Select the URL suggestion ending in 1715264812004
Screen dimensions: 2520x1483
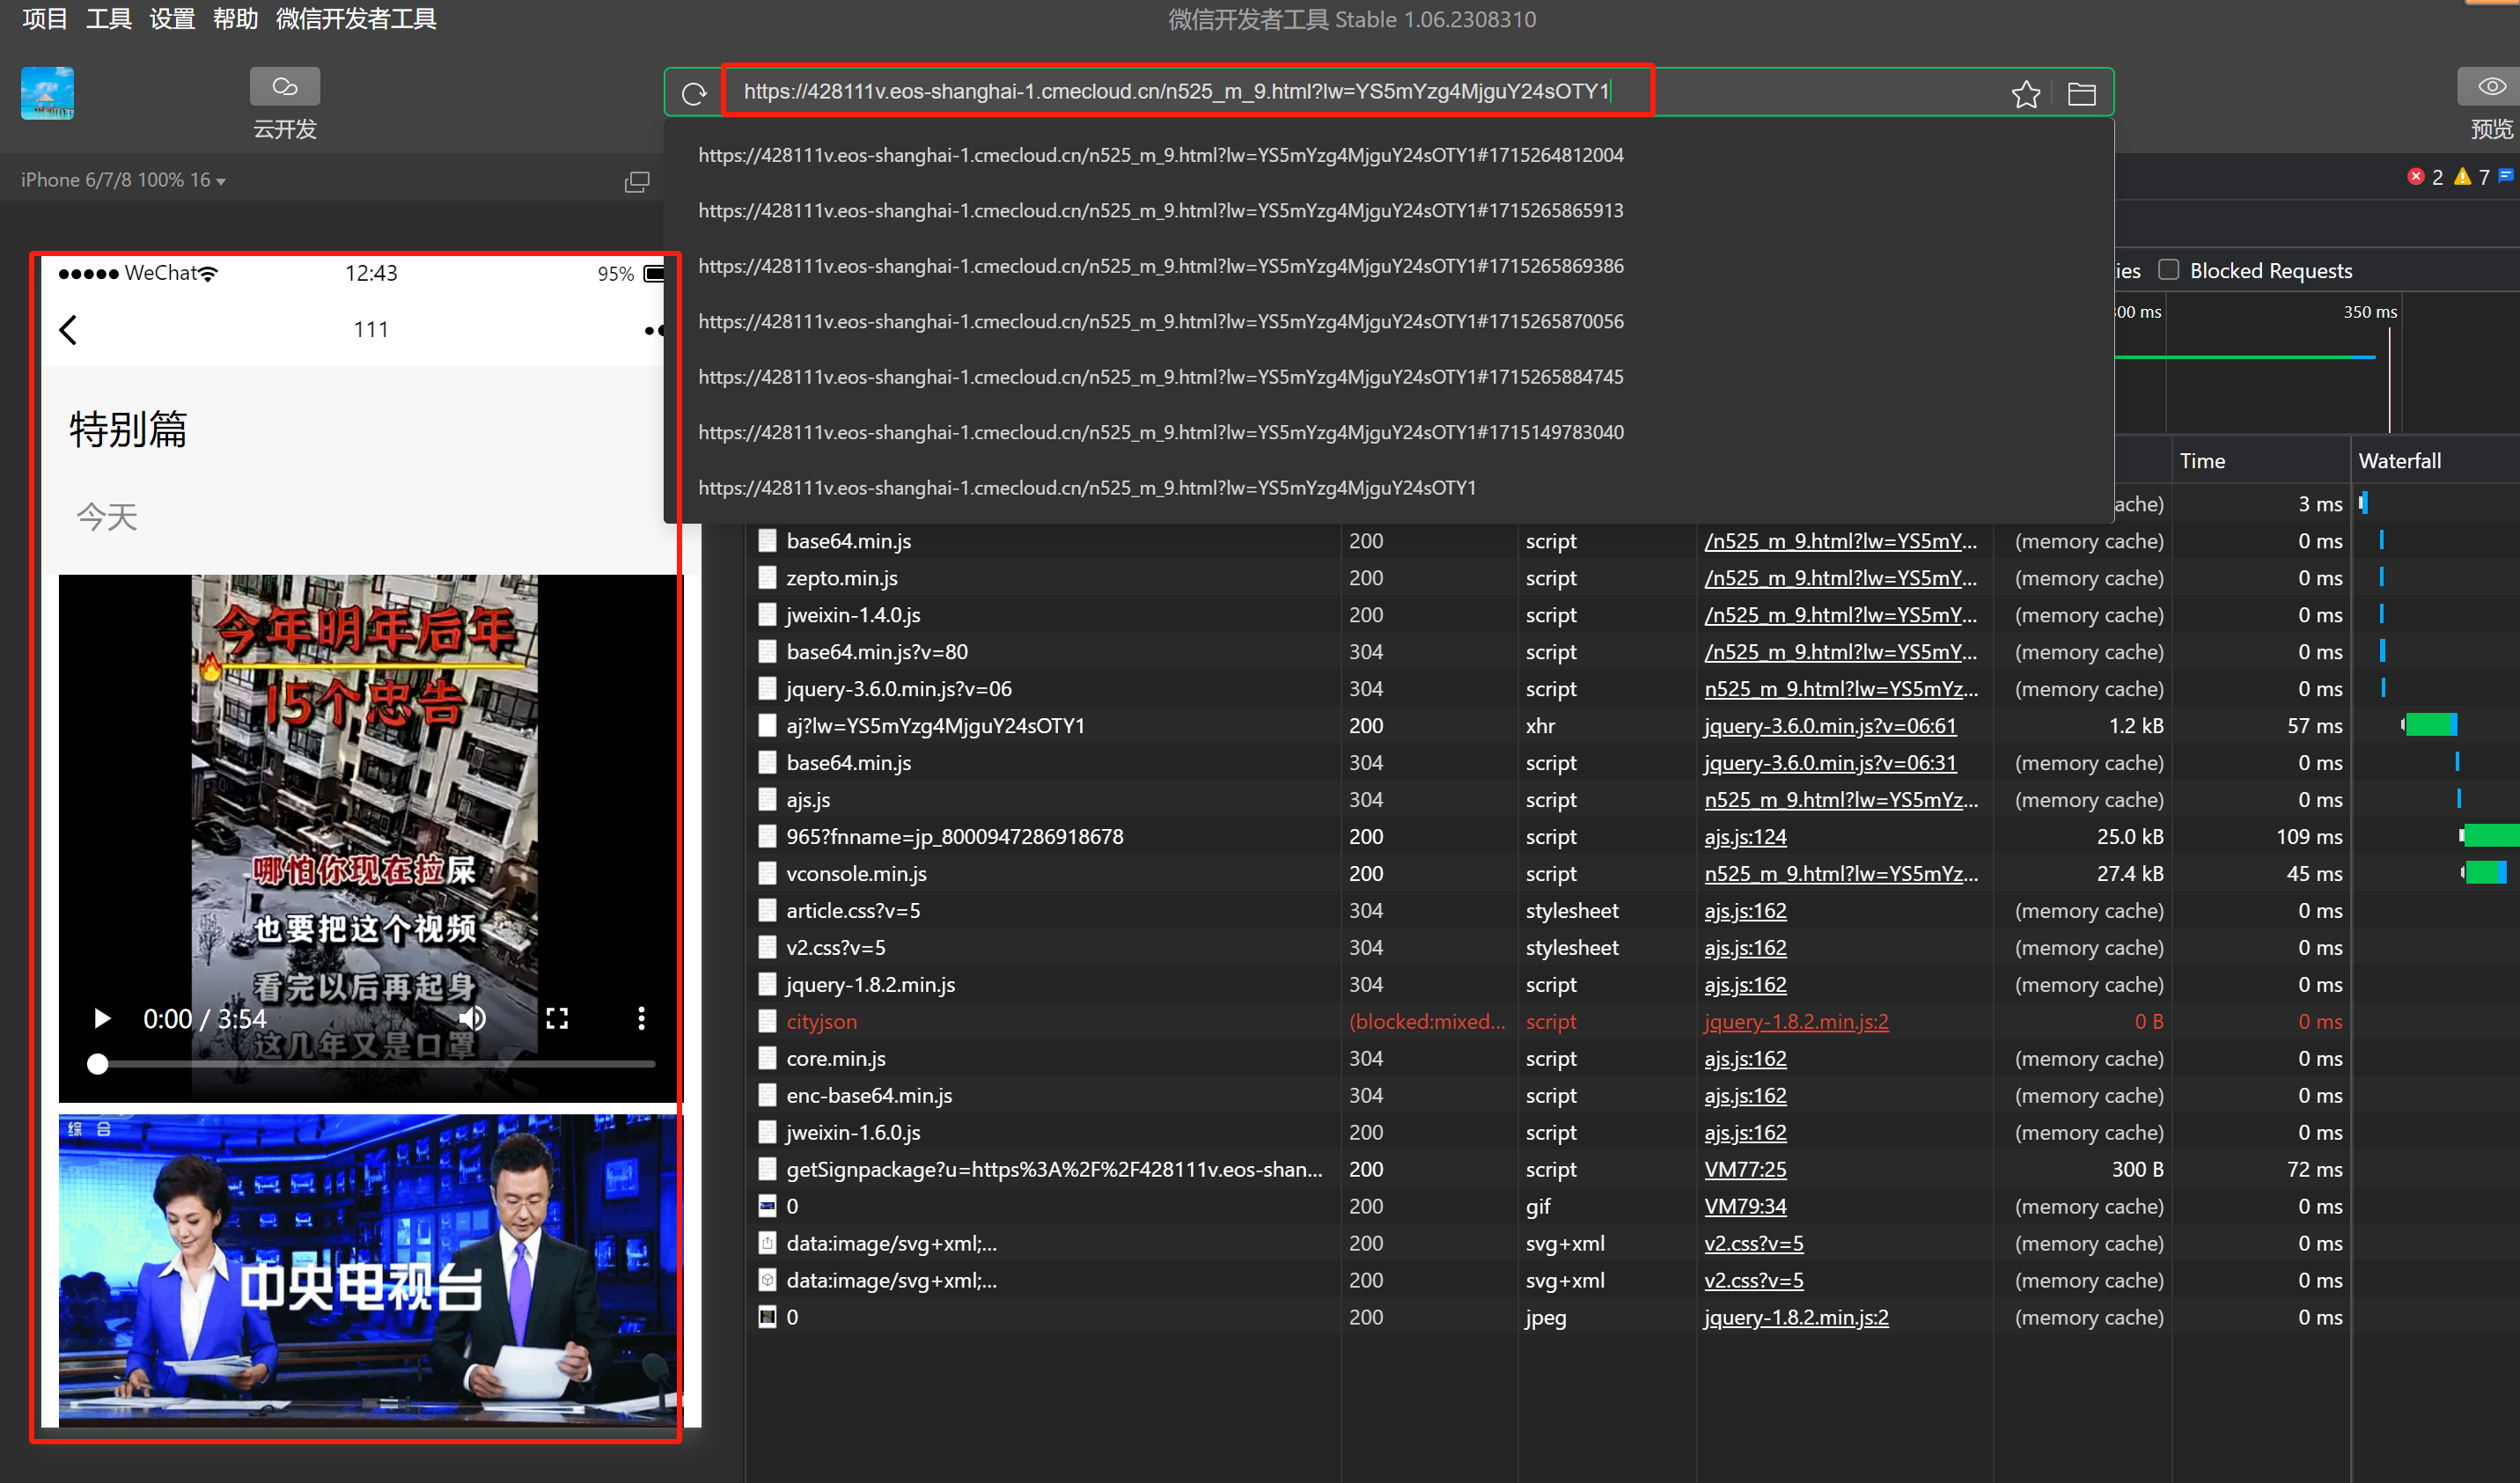tap(1160, 155)
